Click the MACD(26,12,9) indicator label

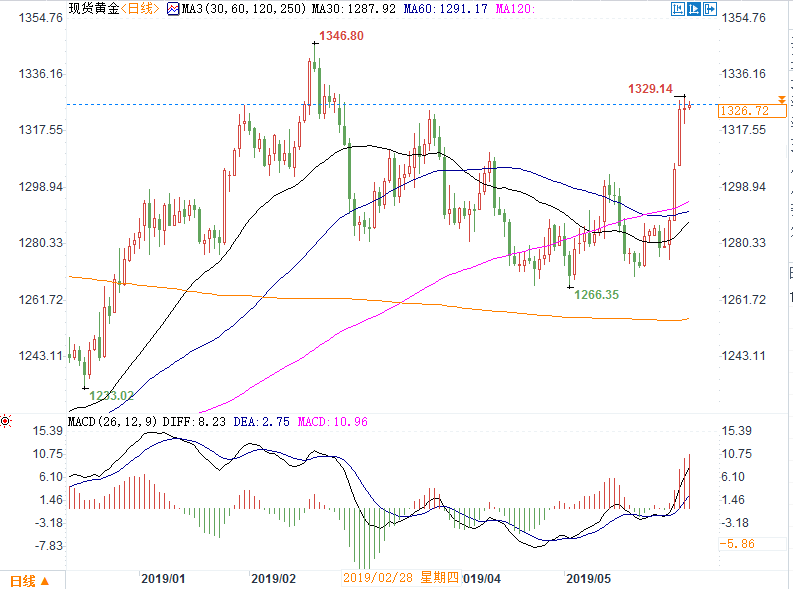click(114, 422)
